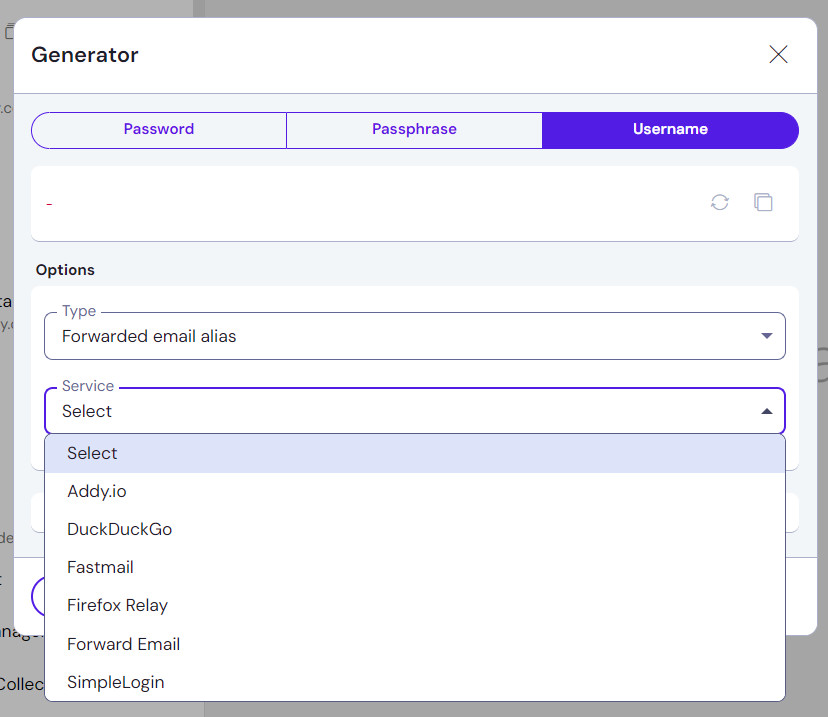Screen dimensions: 828x717
Task: Pick SimpleLogin as the service
Action: [x=115, y=682]
